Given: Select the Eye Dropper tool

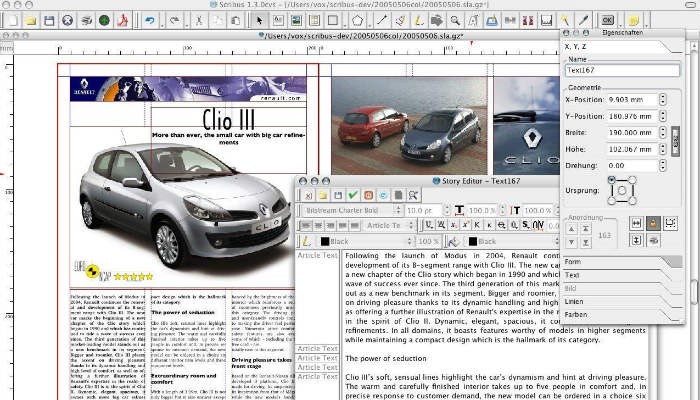Looking at the screenshot, I should click(x=583, y=21).
